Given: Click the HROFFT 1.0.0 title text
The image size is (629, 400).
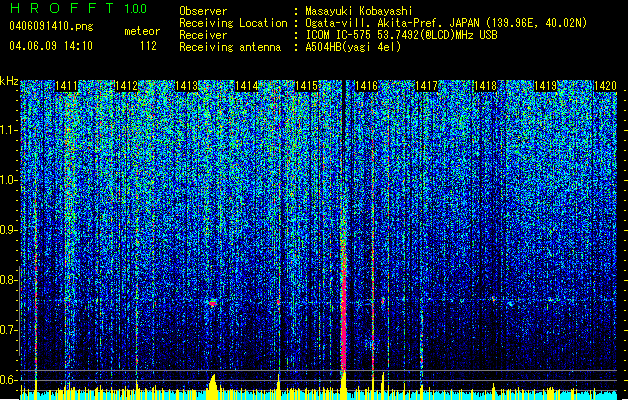Looking at the screenshot, I should point(79,8).
